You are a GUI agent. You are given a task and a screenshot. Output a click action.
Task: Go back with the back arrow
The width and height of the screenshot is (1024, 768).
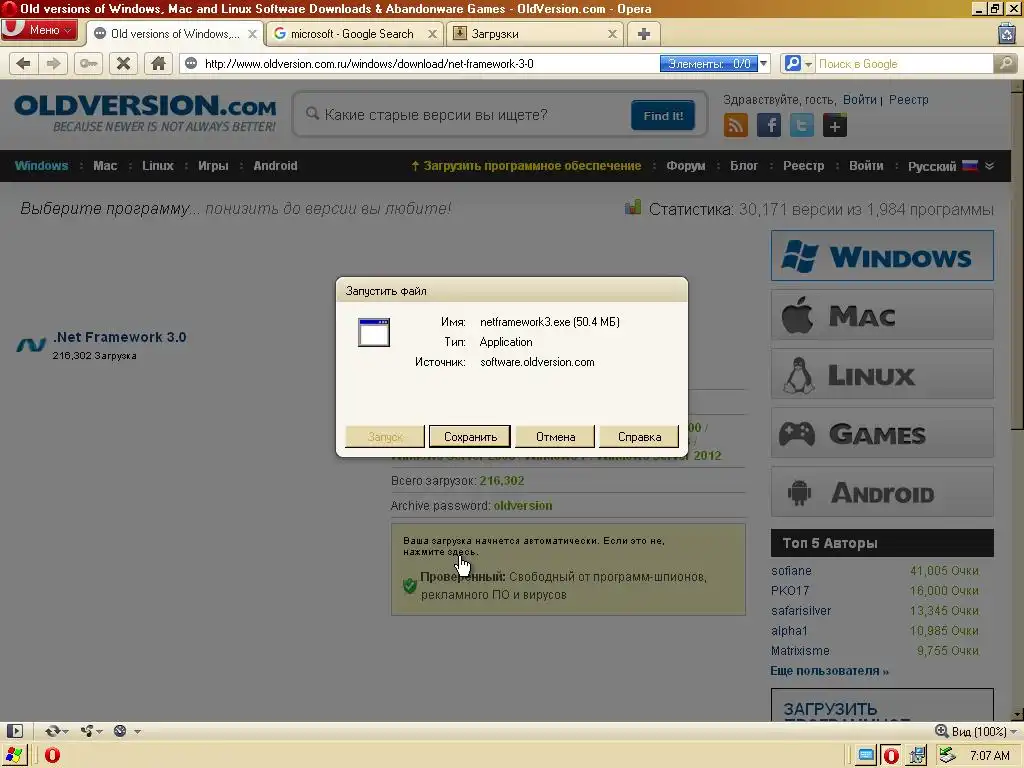(24, 64)
